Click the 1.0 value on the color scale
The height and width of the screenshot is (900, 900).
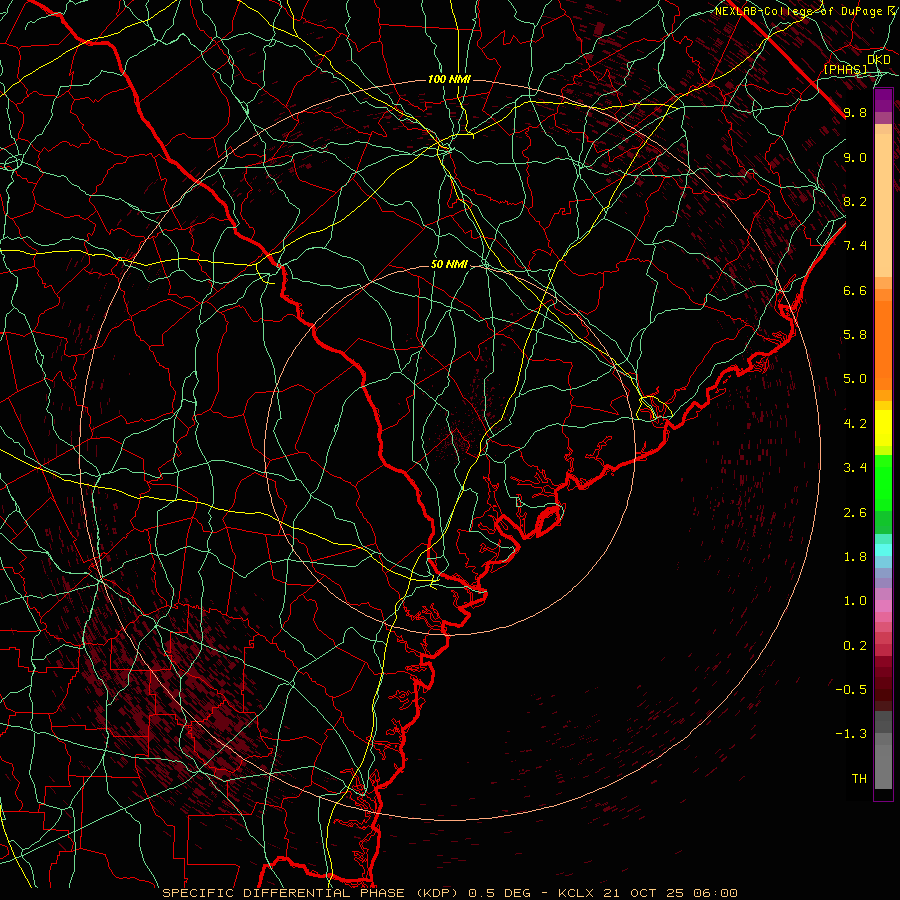[855, 601]
